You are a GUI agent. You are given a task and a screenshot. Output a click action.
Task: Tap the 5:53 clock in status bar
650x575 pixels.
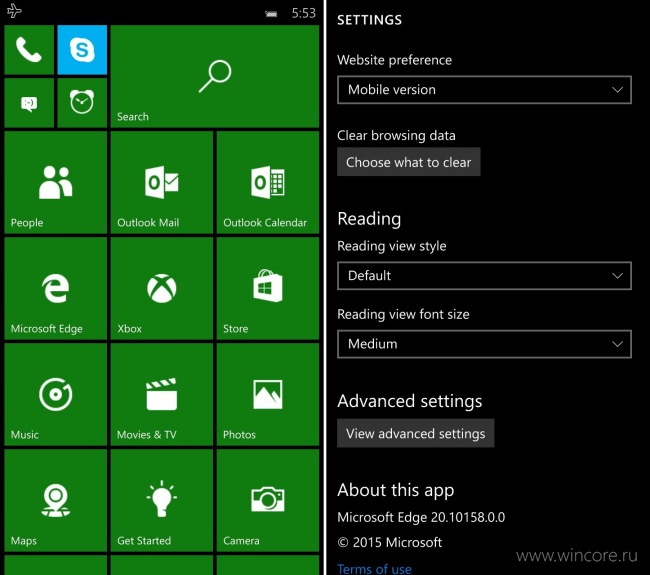[303, 13]
